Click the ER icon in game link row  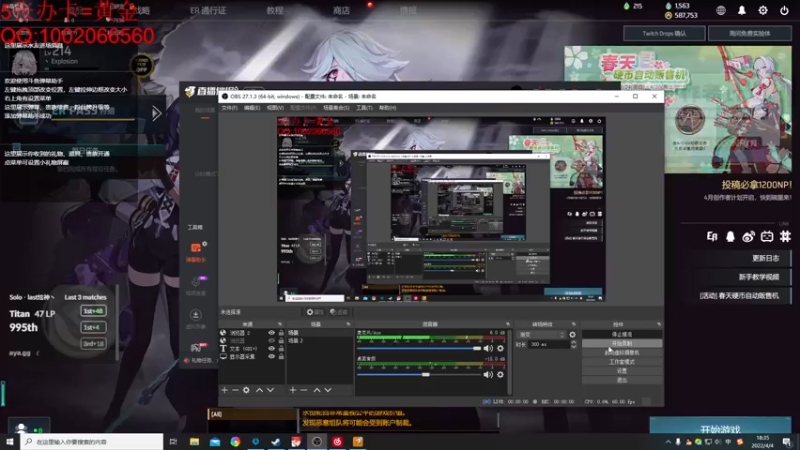[712, 237]
